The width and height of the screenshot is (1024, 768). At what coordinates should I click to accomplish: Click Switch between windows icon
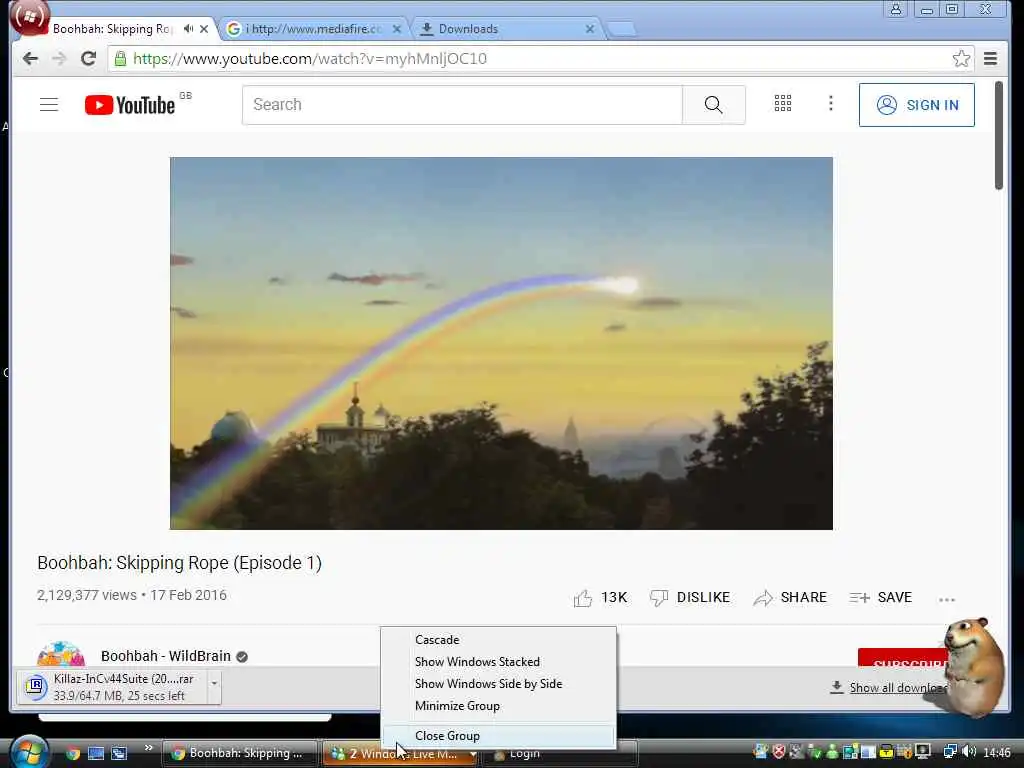pyautogui.click(x=118, y=754)
